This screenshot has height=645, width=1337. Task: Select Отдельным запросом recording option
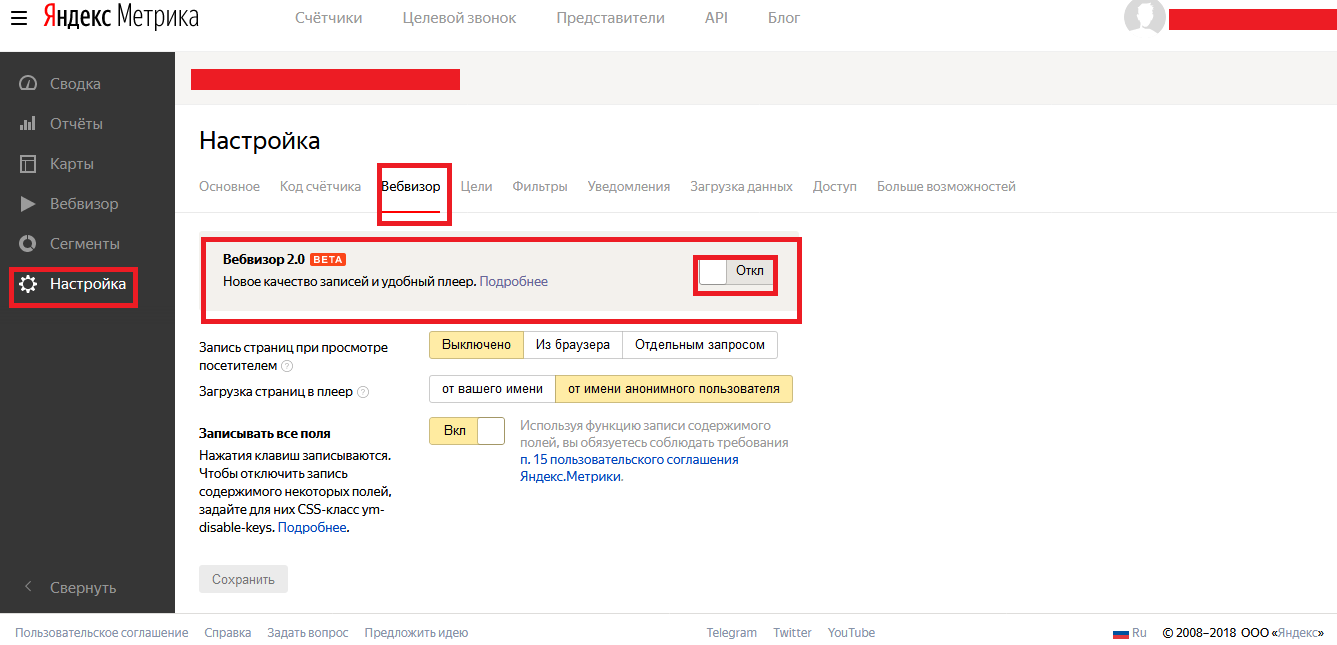point(700,345)
